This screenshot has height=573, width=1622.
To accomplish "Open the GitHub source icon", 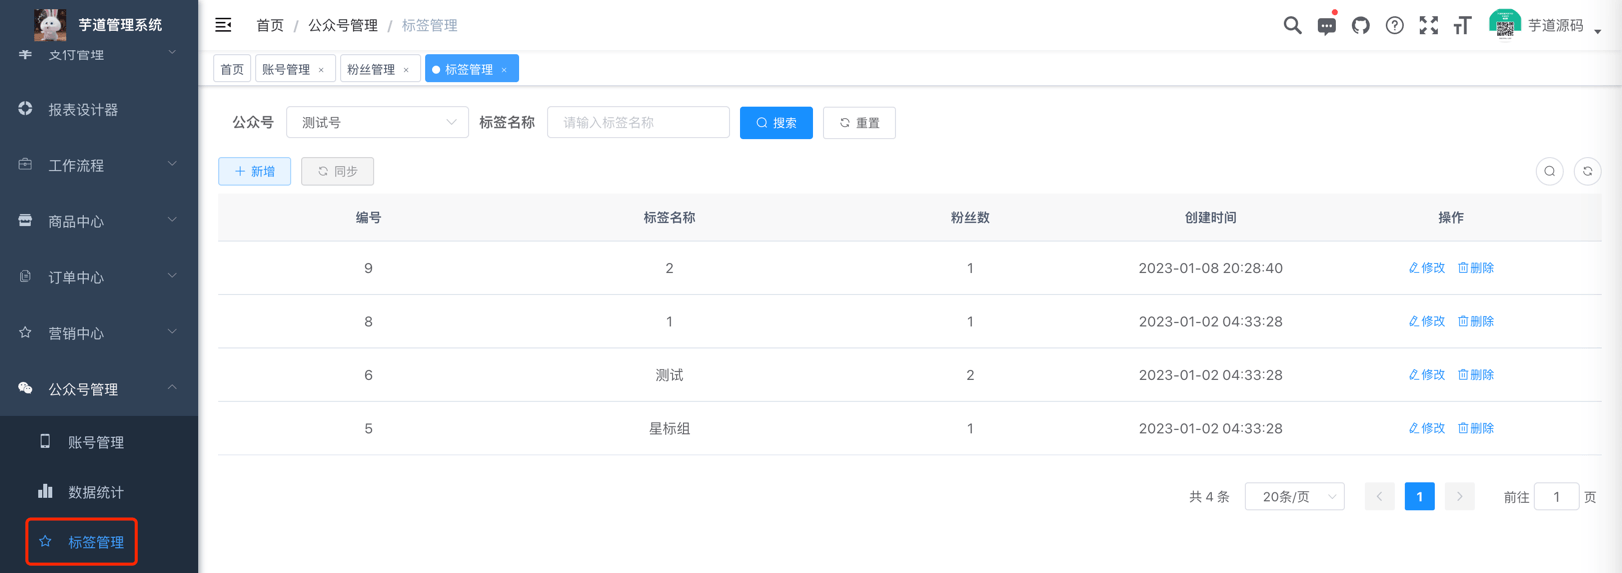I will [x=1360, y=26].
